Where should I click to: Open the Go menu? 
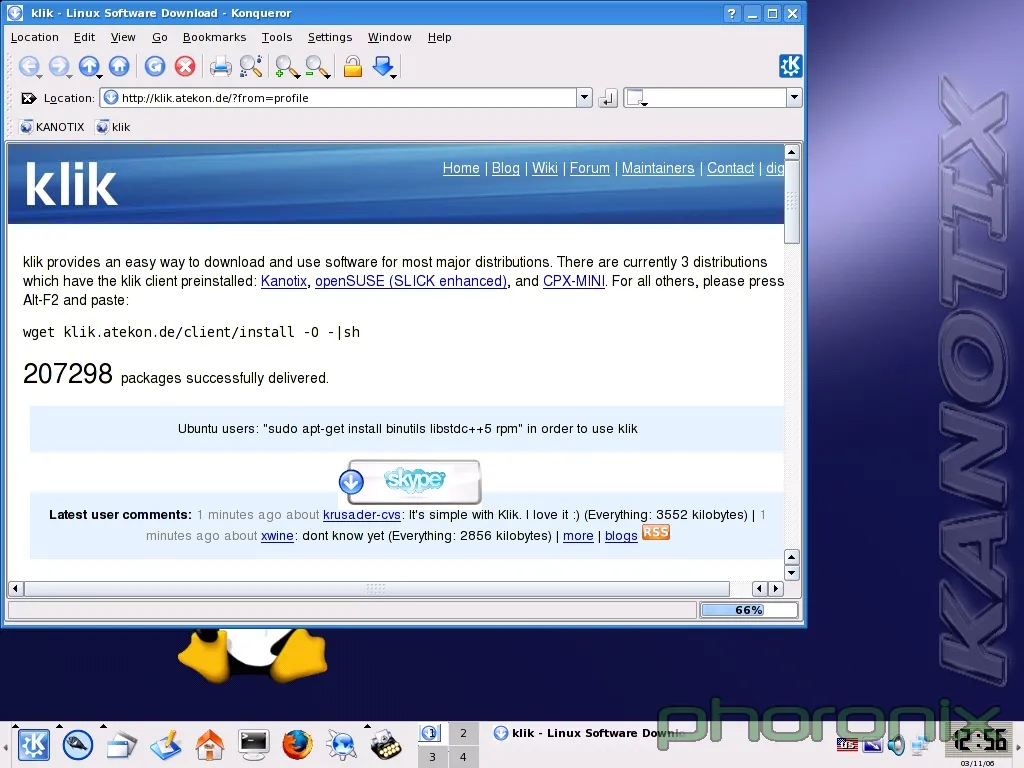159,37
